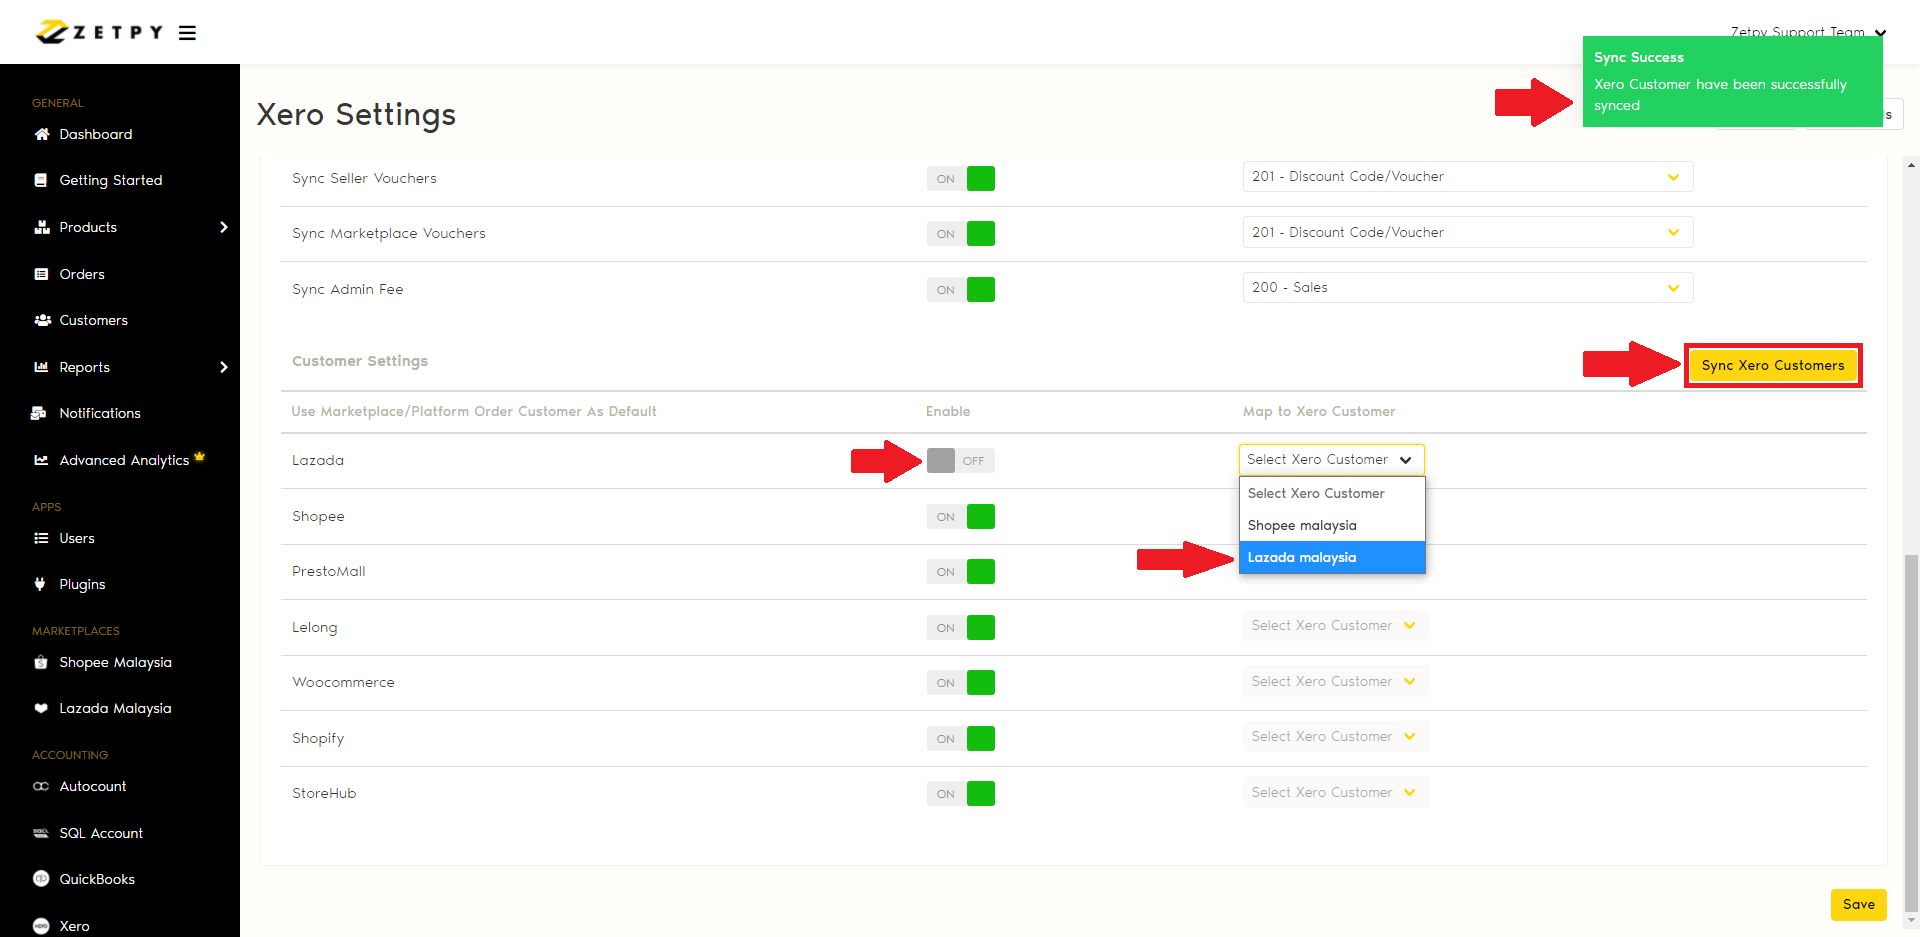Click the Dashboard home icon

point(41,134)
